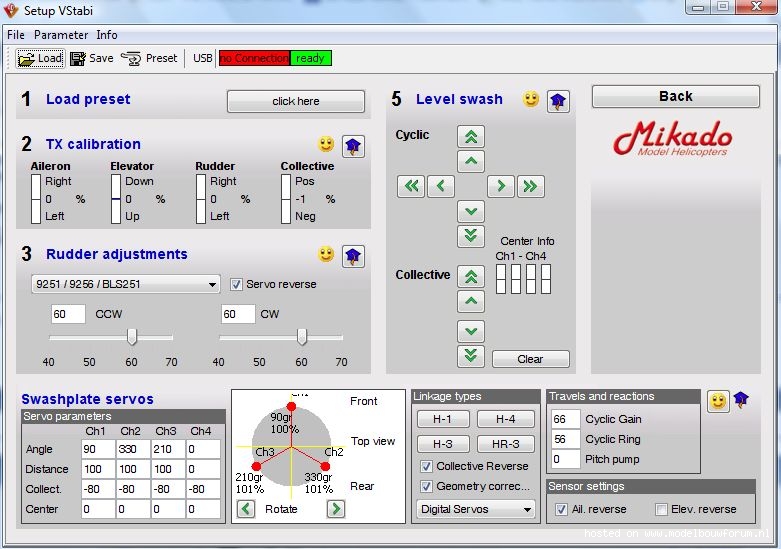This screenshot has height=549, width=781.
Task: Rotate swashplate diagram right
Action: click(x=336, y=509)
